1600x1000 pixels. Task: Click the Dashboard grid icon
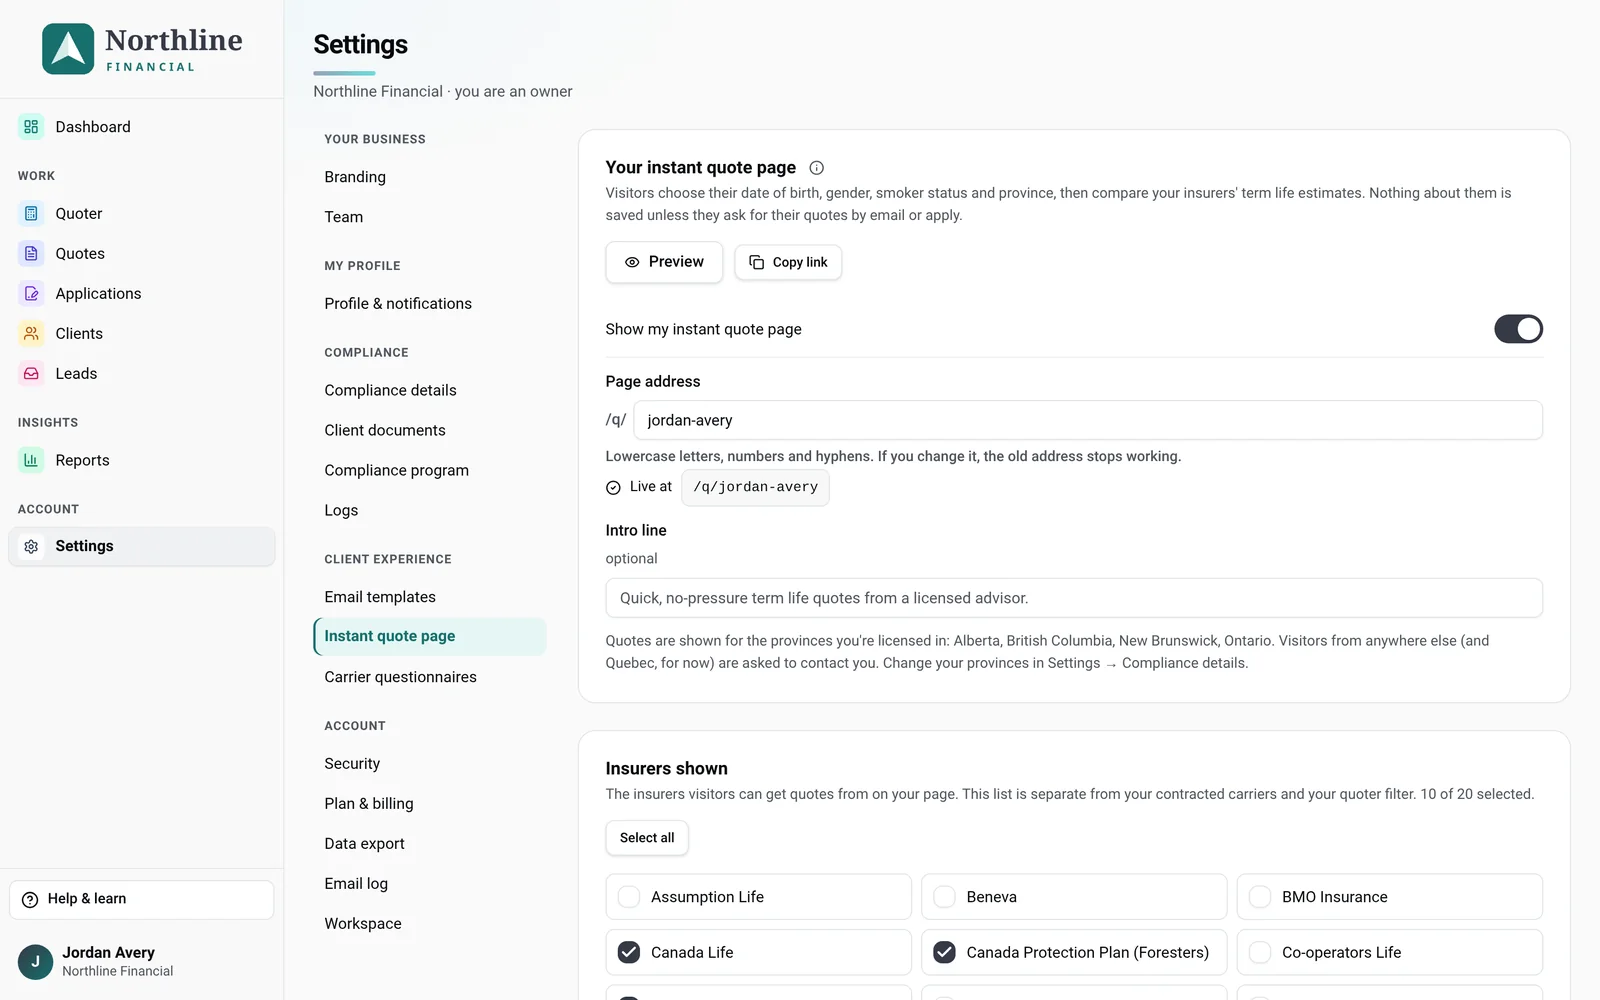pos(31,127)
